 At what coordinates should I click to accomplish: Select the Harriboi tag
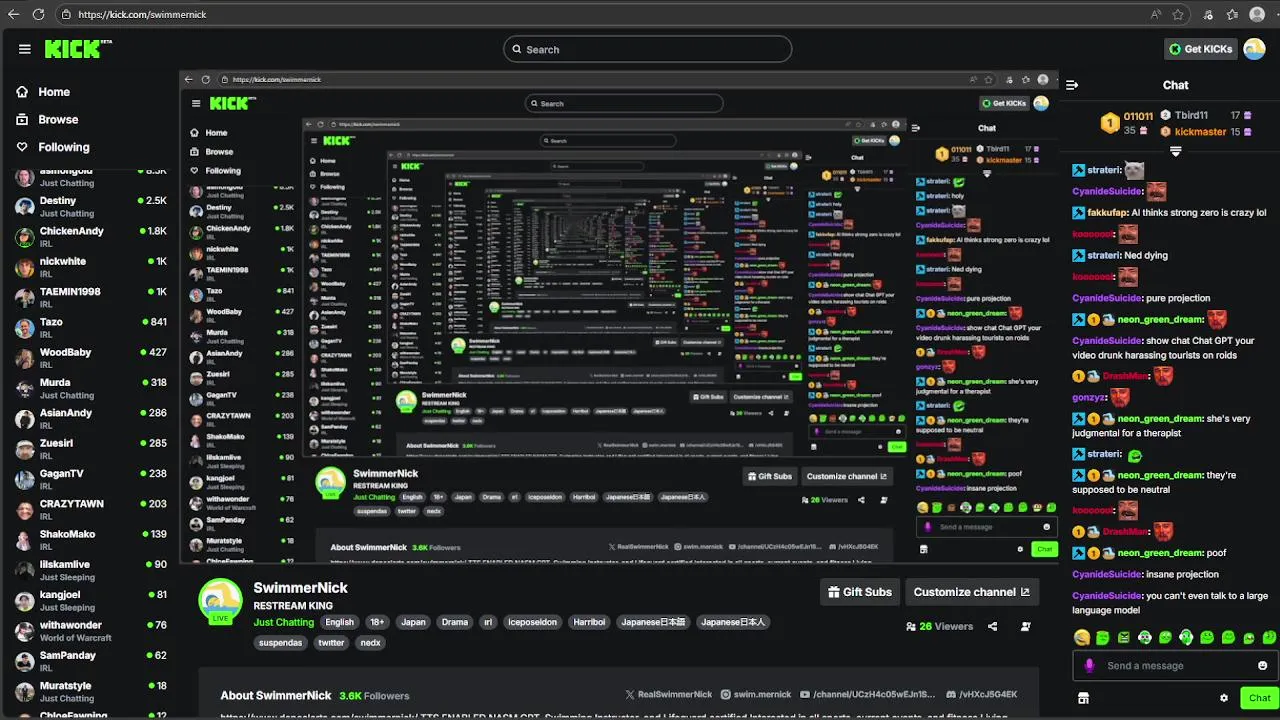coord(589,622)
